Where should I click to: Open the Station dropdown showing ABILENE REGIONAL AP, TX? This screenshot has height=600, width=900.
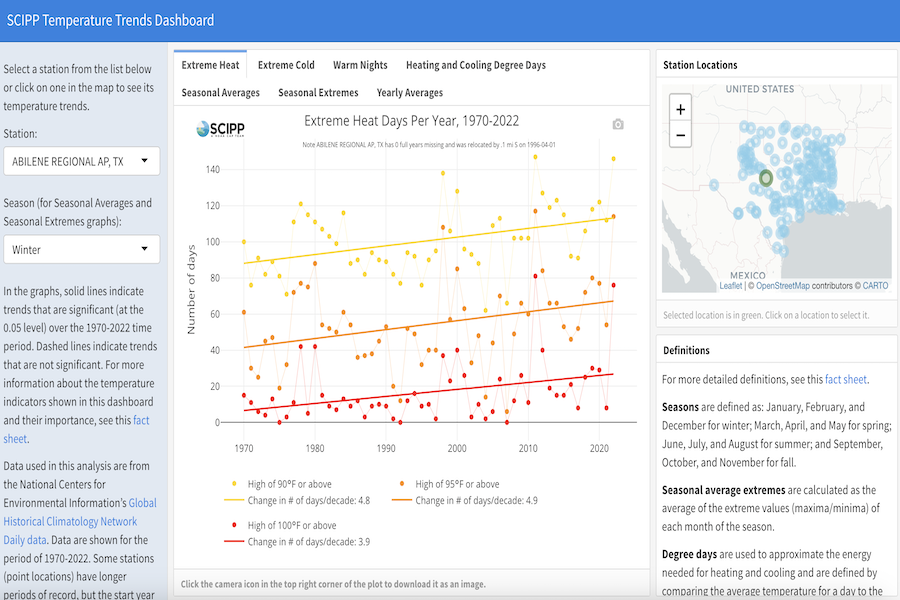(82, 161)
